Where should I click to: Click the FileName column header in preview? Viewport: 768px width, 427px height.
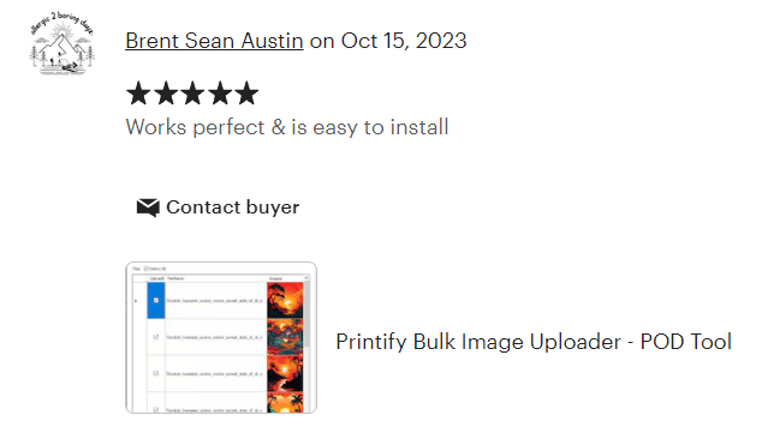(x=177, y=279)
